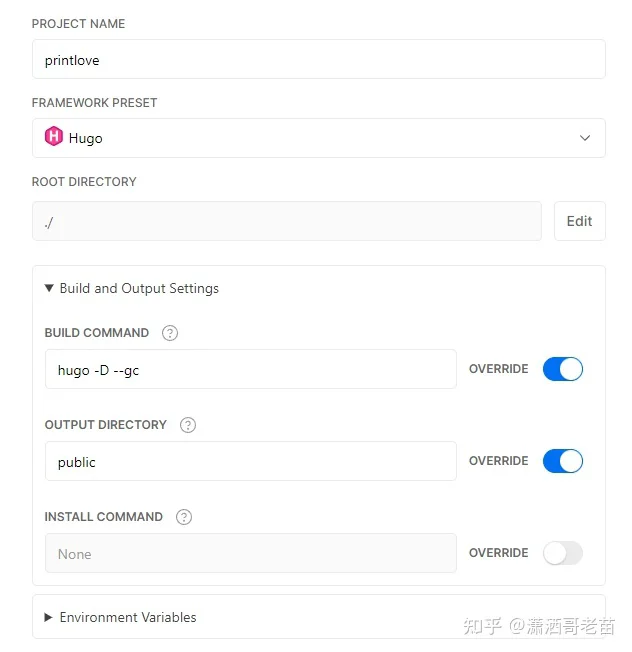Expand the Environment Variables section
The height and width of the screenshot is (652, 632).
pos(48,617)
